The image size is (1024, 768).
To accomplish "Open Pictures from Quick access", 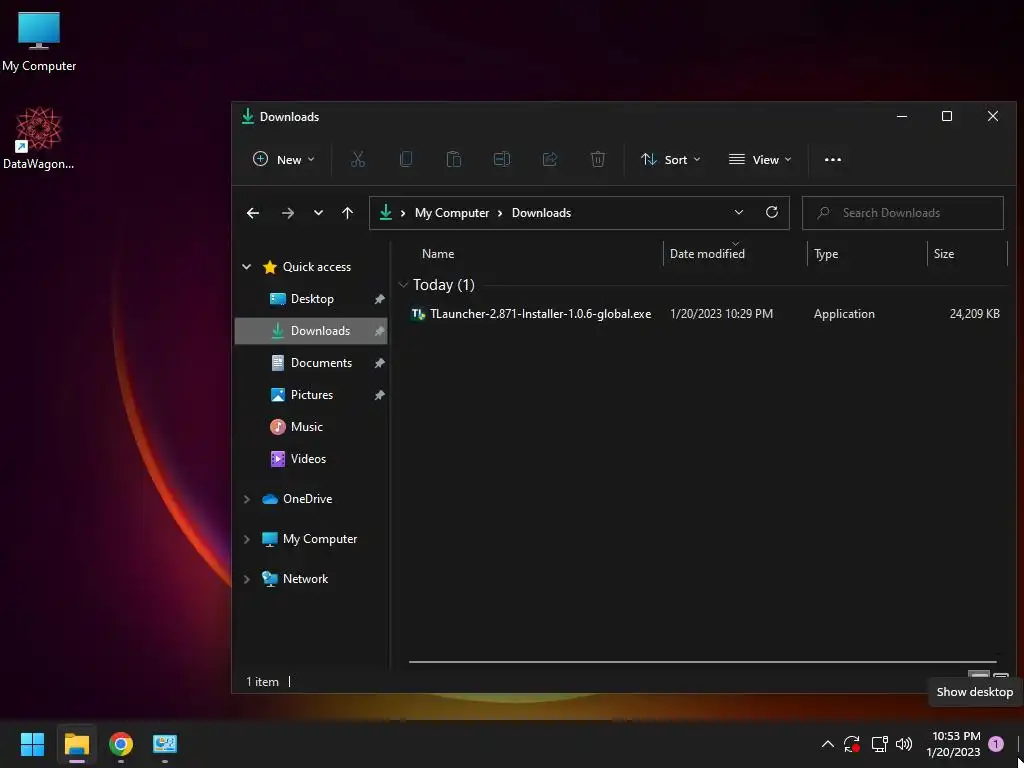I will click(311, 395).
